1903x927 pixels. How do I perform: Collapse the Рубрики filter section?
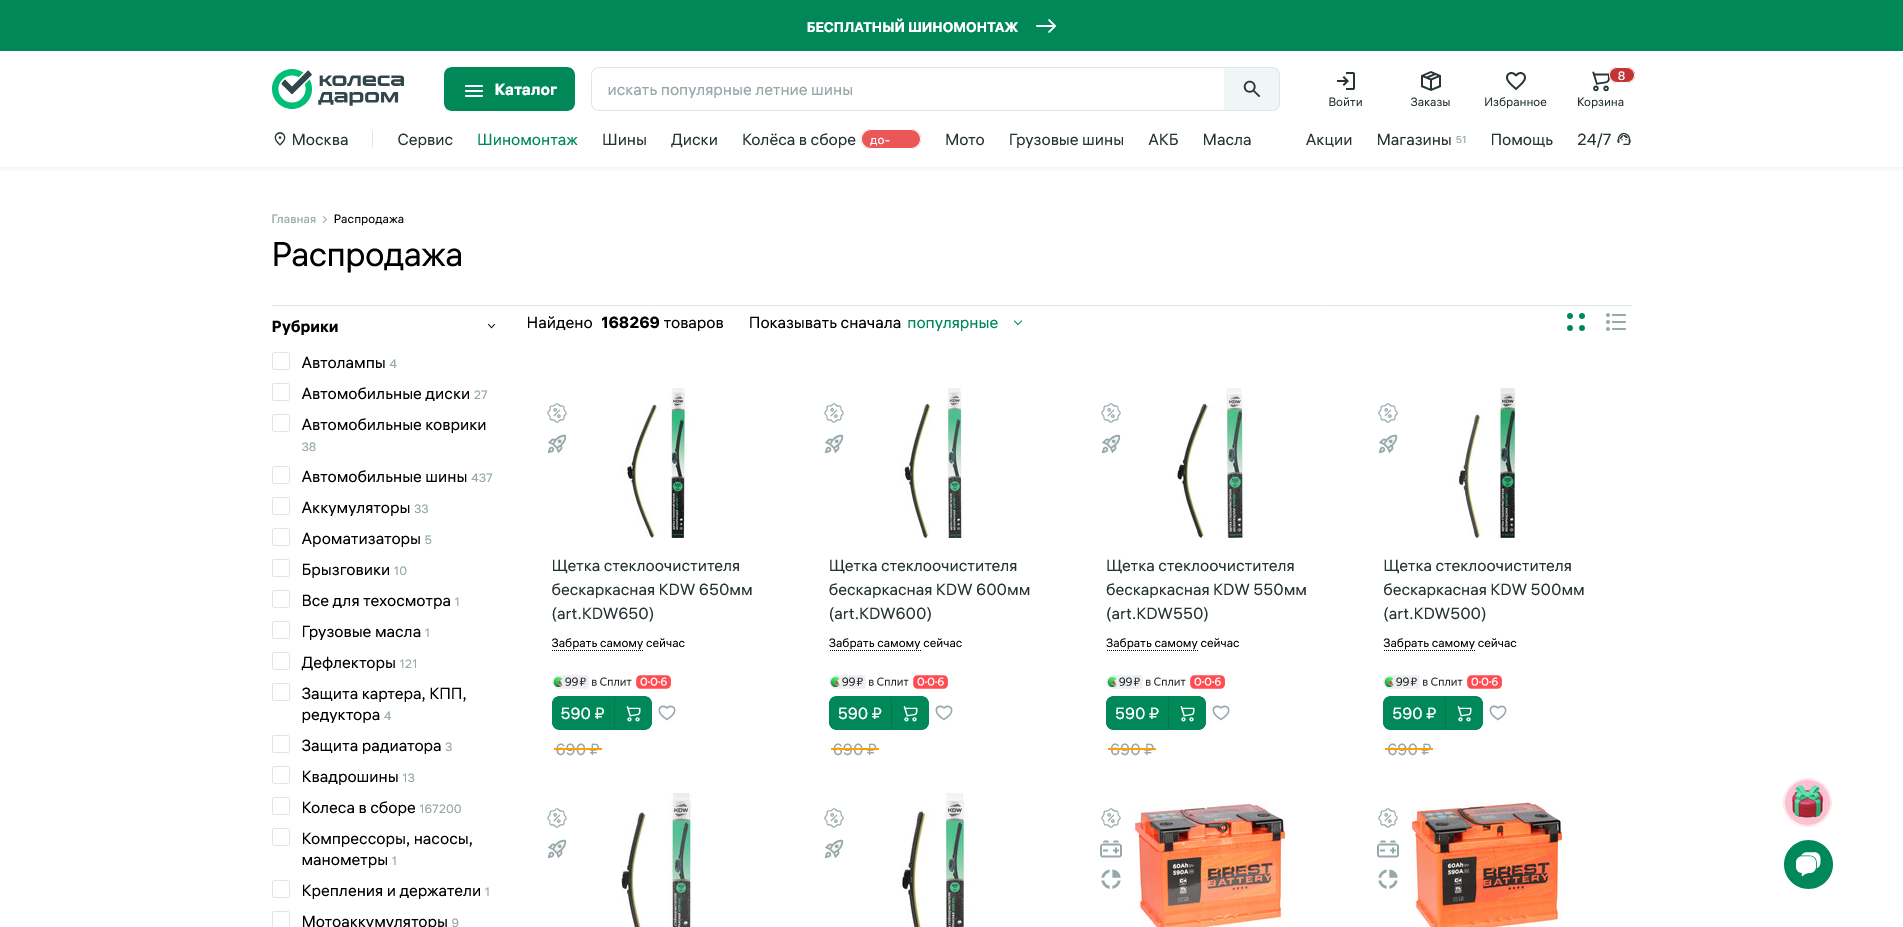[491, 326]
